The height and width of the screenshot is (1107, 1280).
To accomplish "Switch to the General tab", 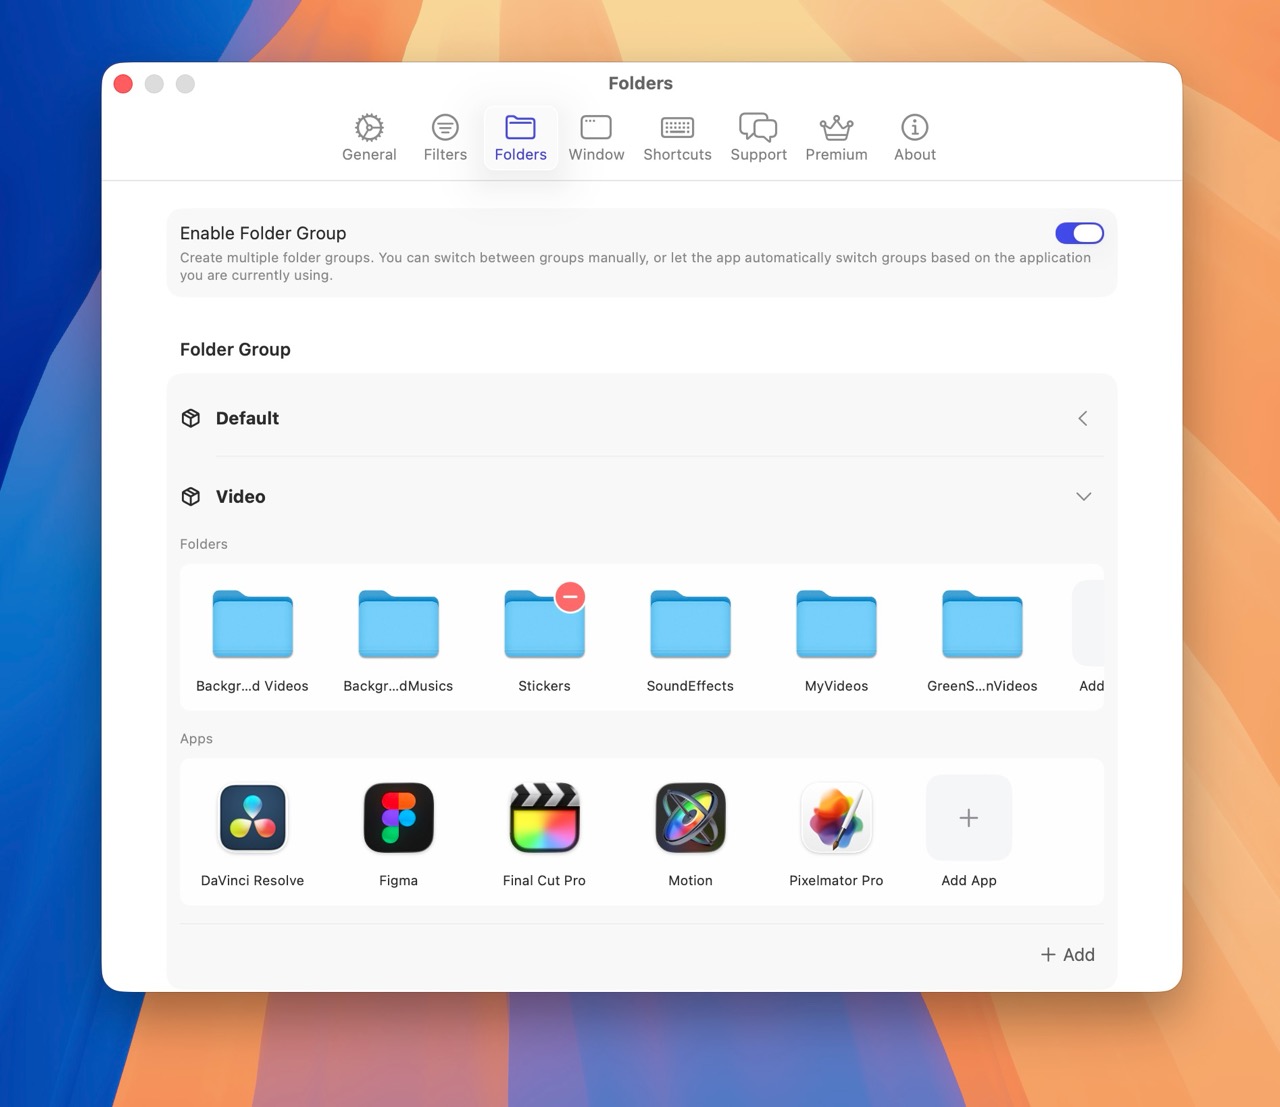I will point(369,137).
